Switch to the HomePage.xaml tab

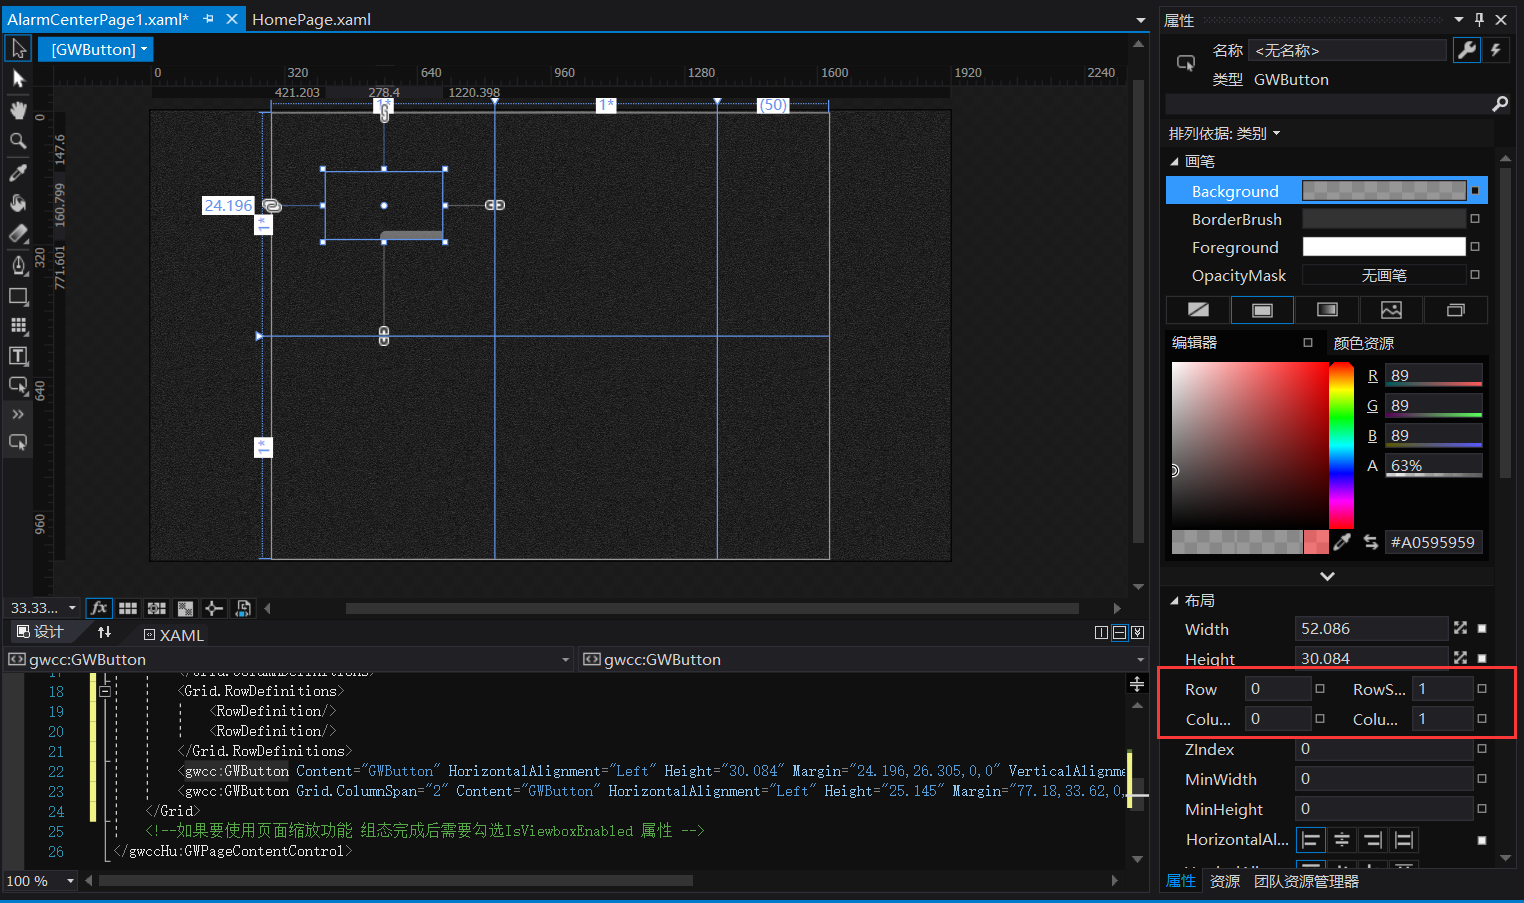[311, 19]
